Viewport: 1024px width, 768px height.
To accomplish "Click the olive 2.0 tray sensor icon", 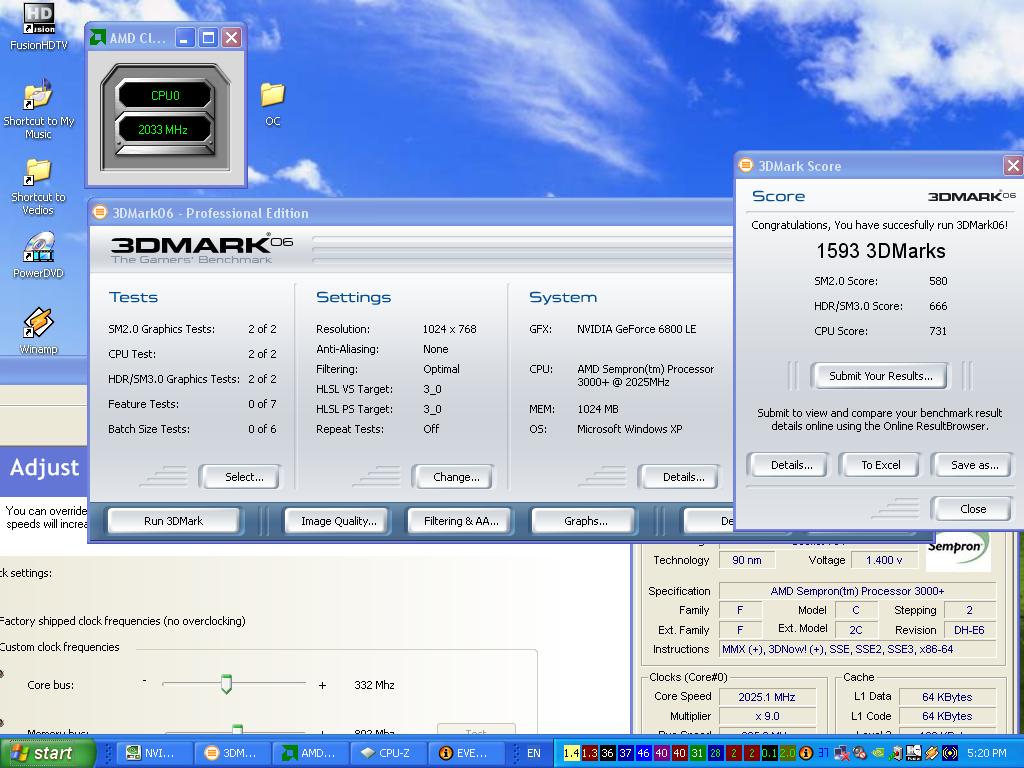I will click(788, 753).
